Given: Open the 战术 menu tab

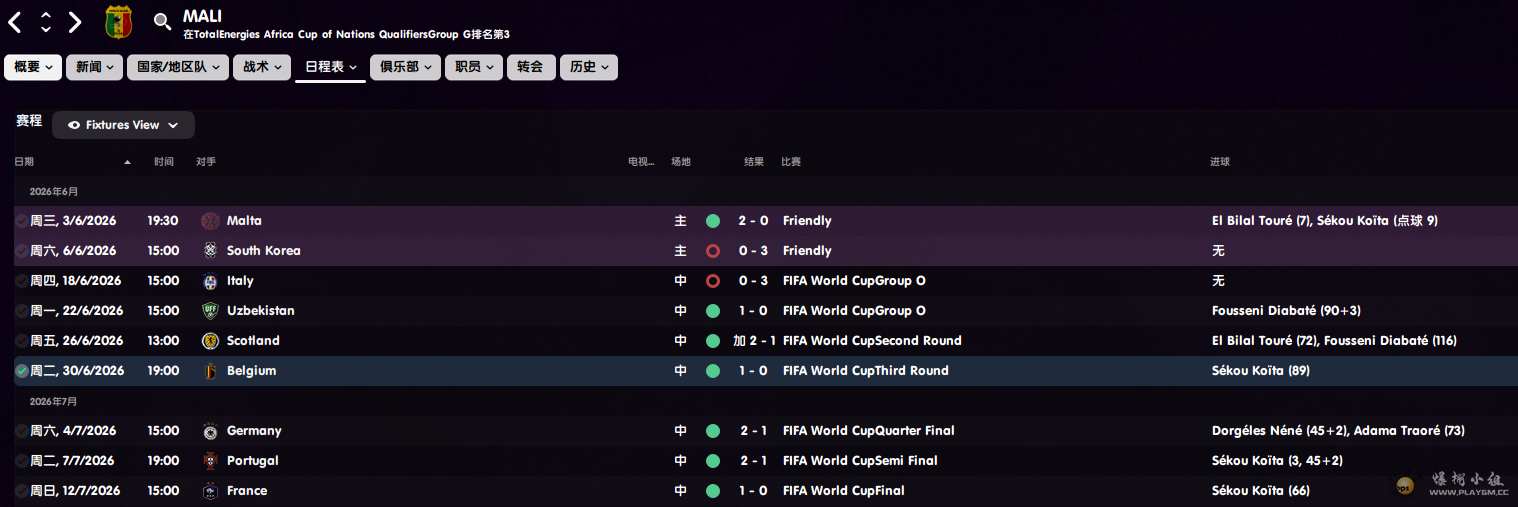Looking at the screenshot, I should (x=262, y=67).
